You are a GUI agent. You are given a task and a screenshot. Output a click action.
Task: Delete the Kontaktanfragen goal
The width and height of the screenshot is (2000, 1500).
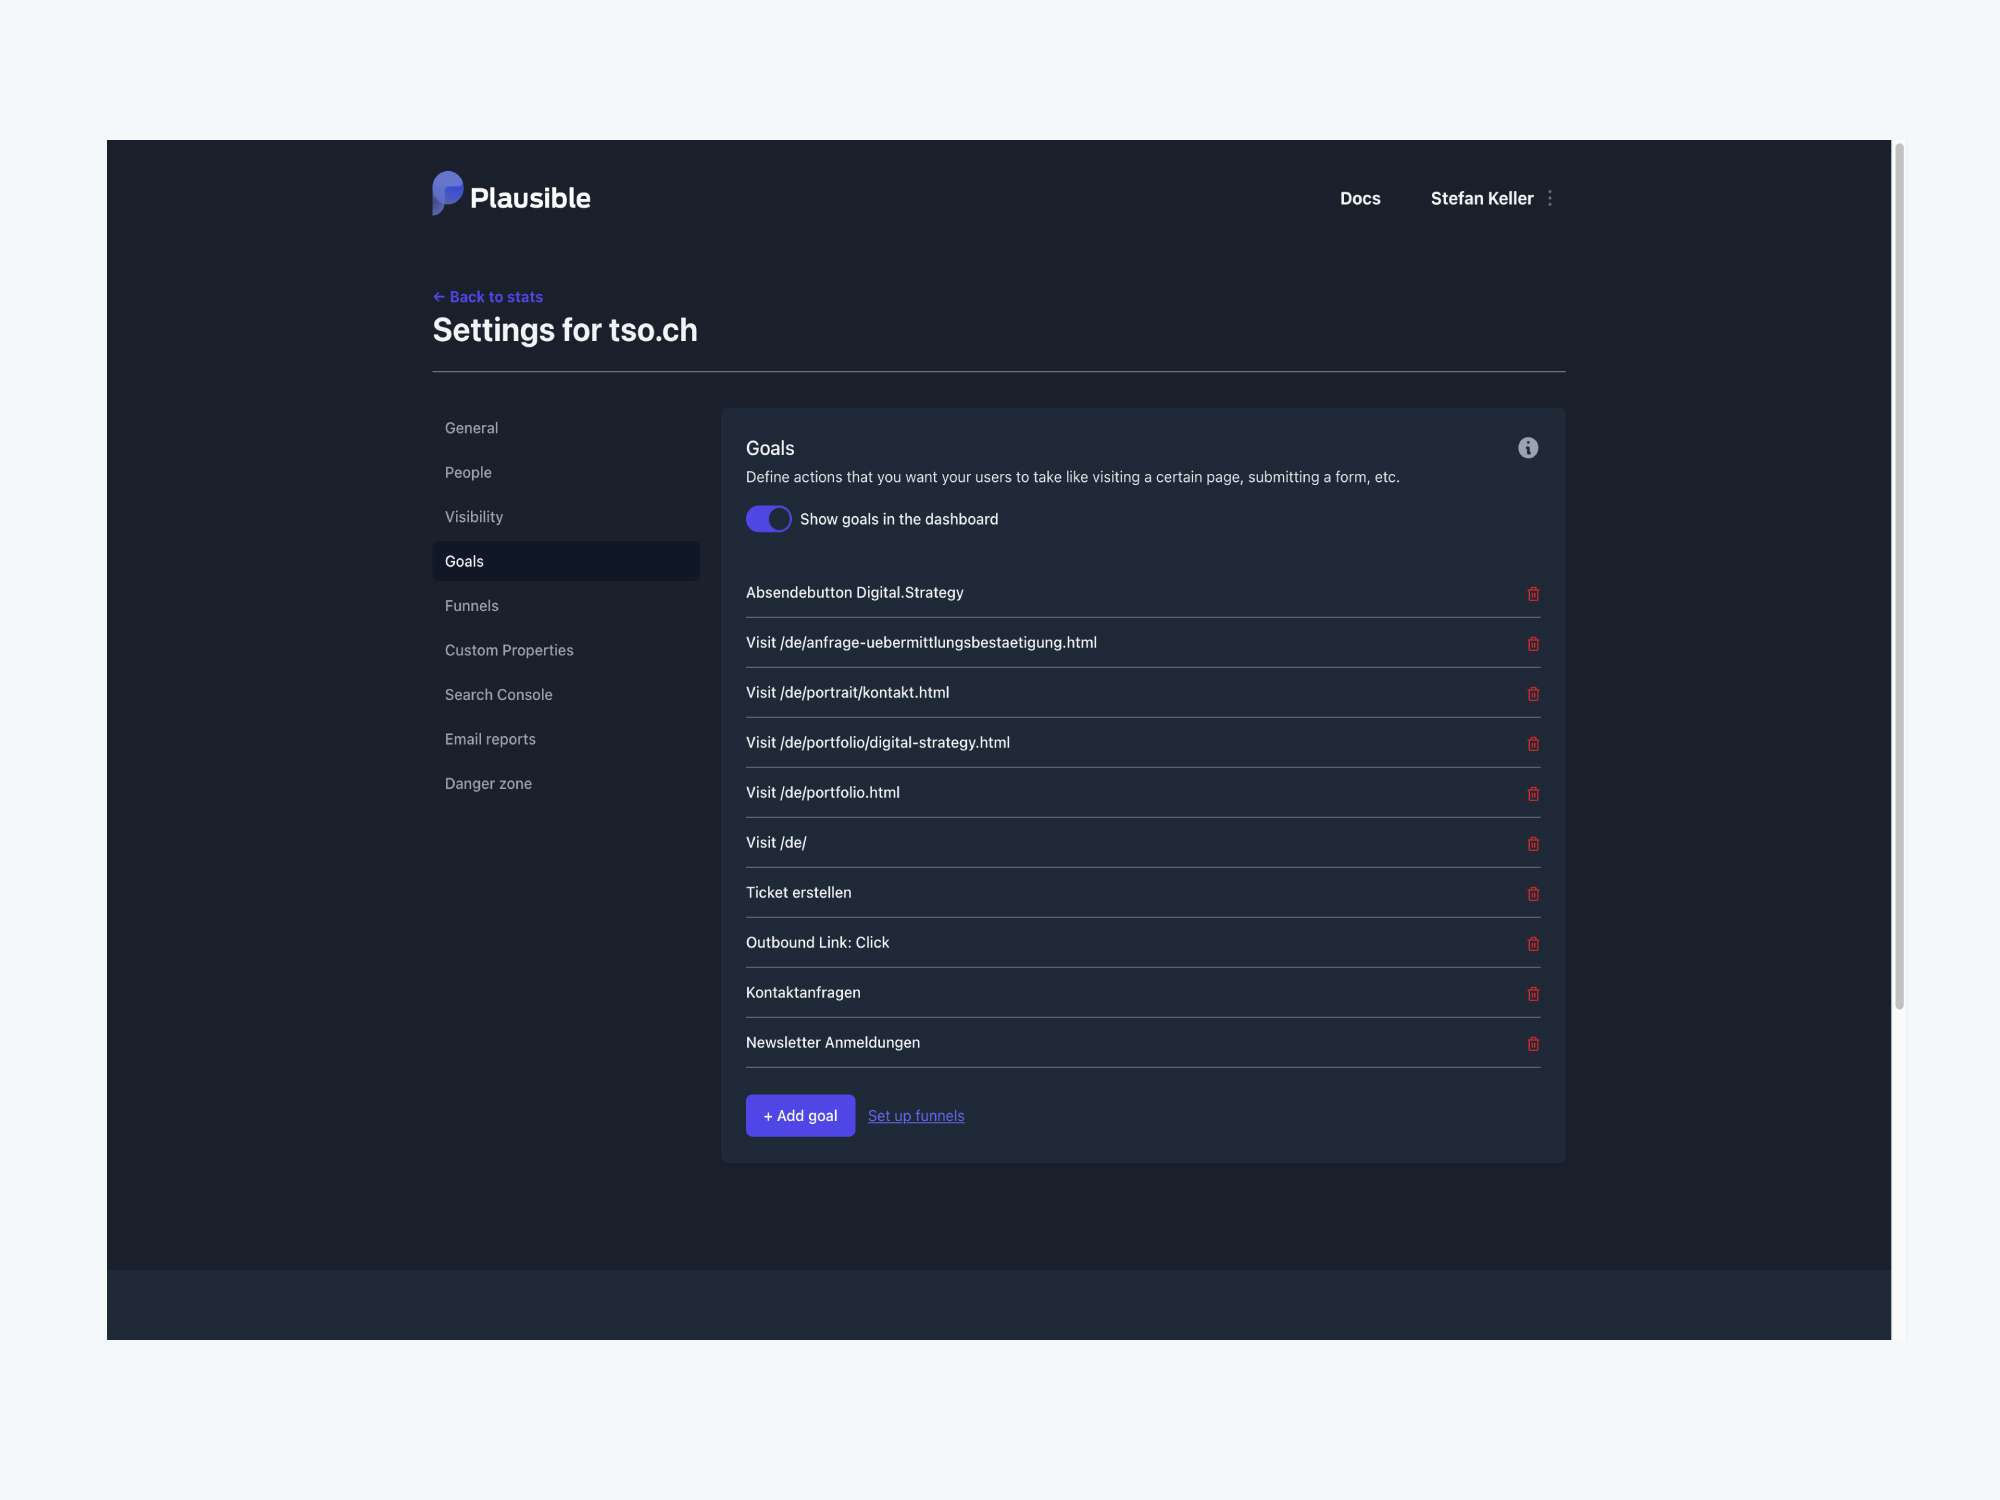pyautogui.click(x=1533, y=994)
